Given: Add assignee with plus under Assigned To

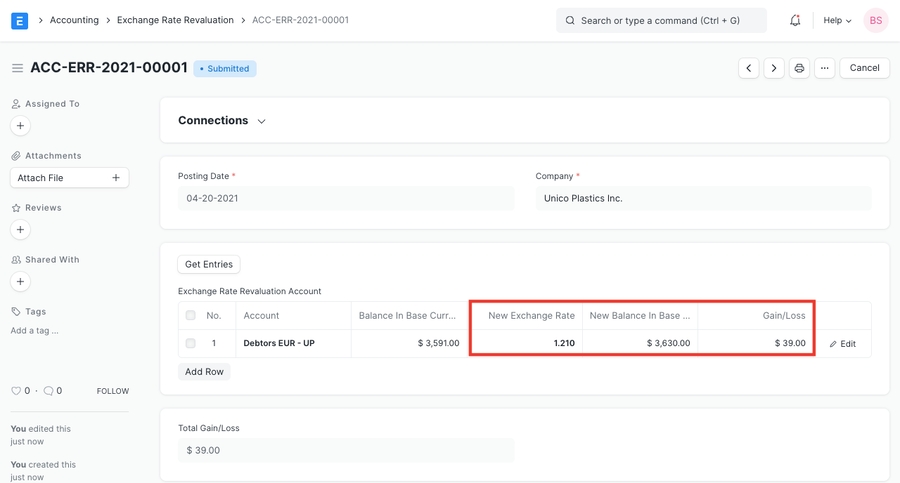Looking at the screenshot, I should click(x=20, y=126).
